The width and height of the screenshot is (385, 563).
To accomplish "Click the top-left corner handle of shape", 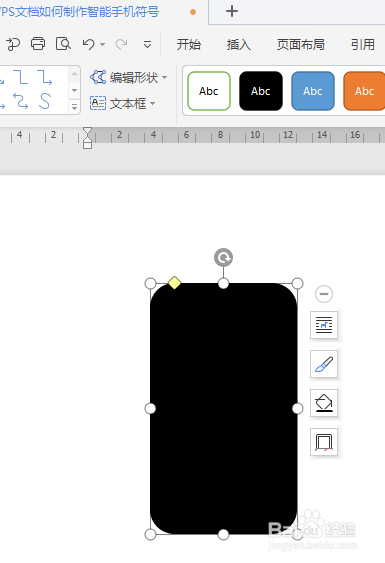I will pyautogui.click(x=150, y=283).
